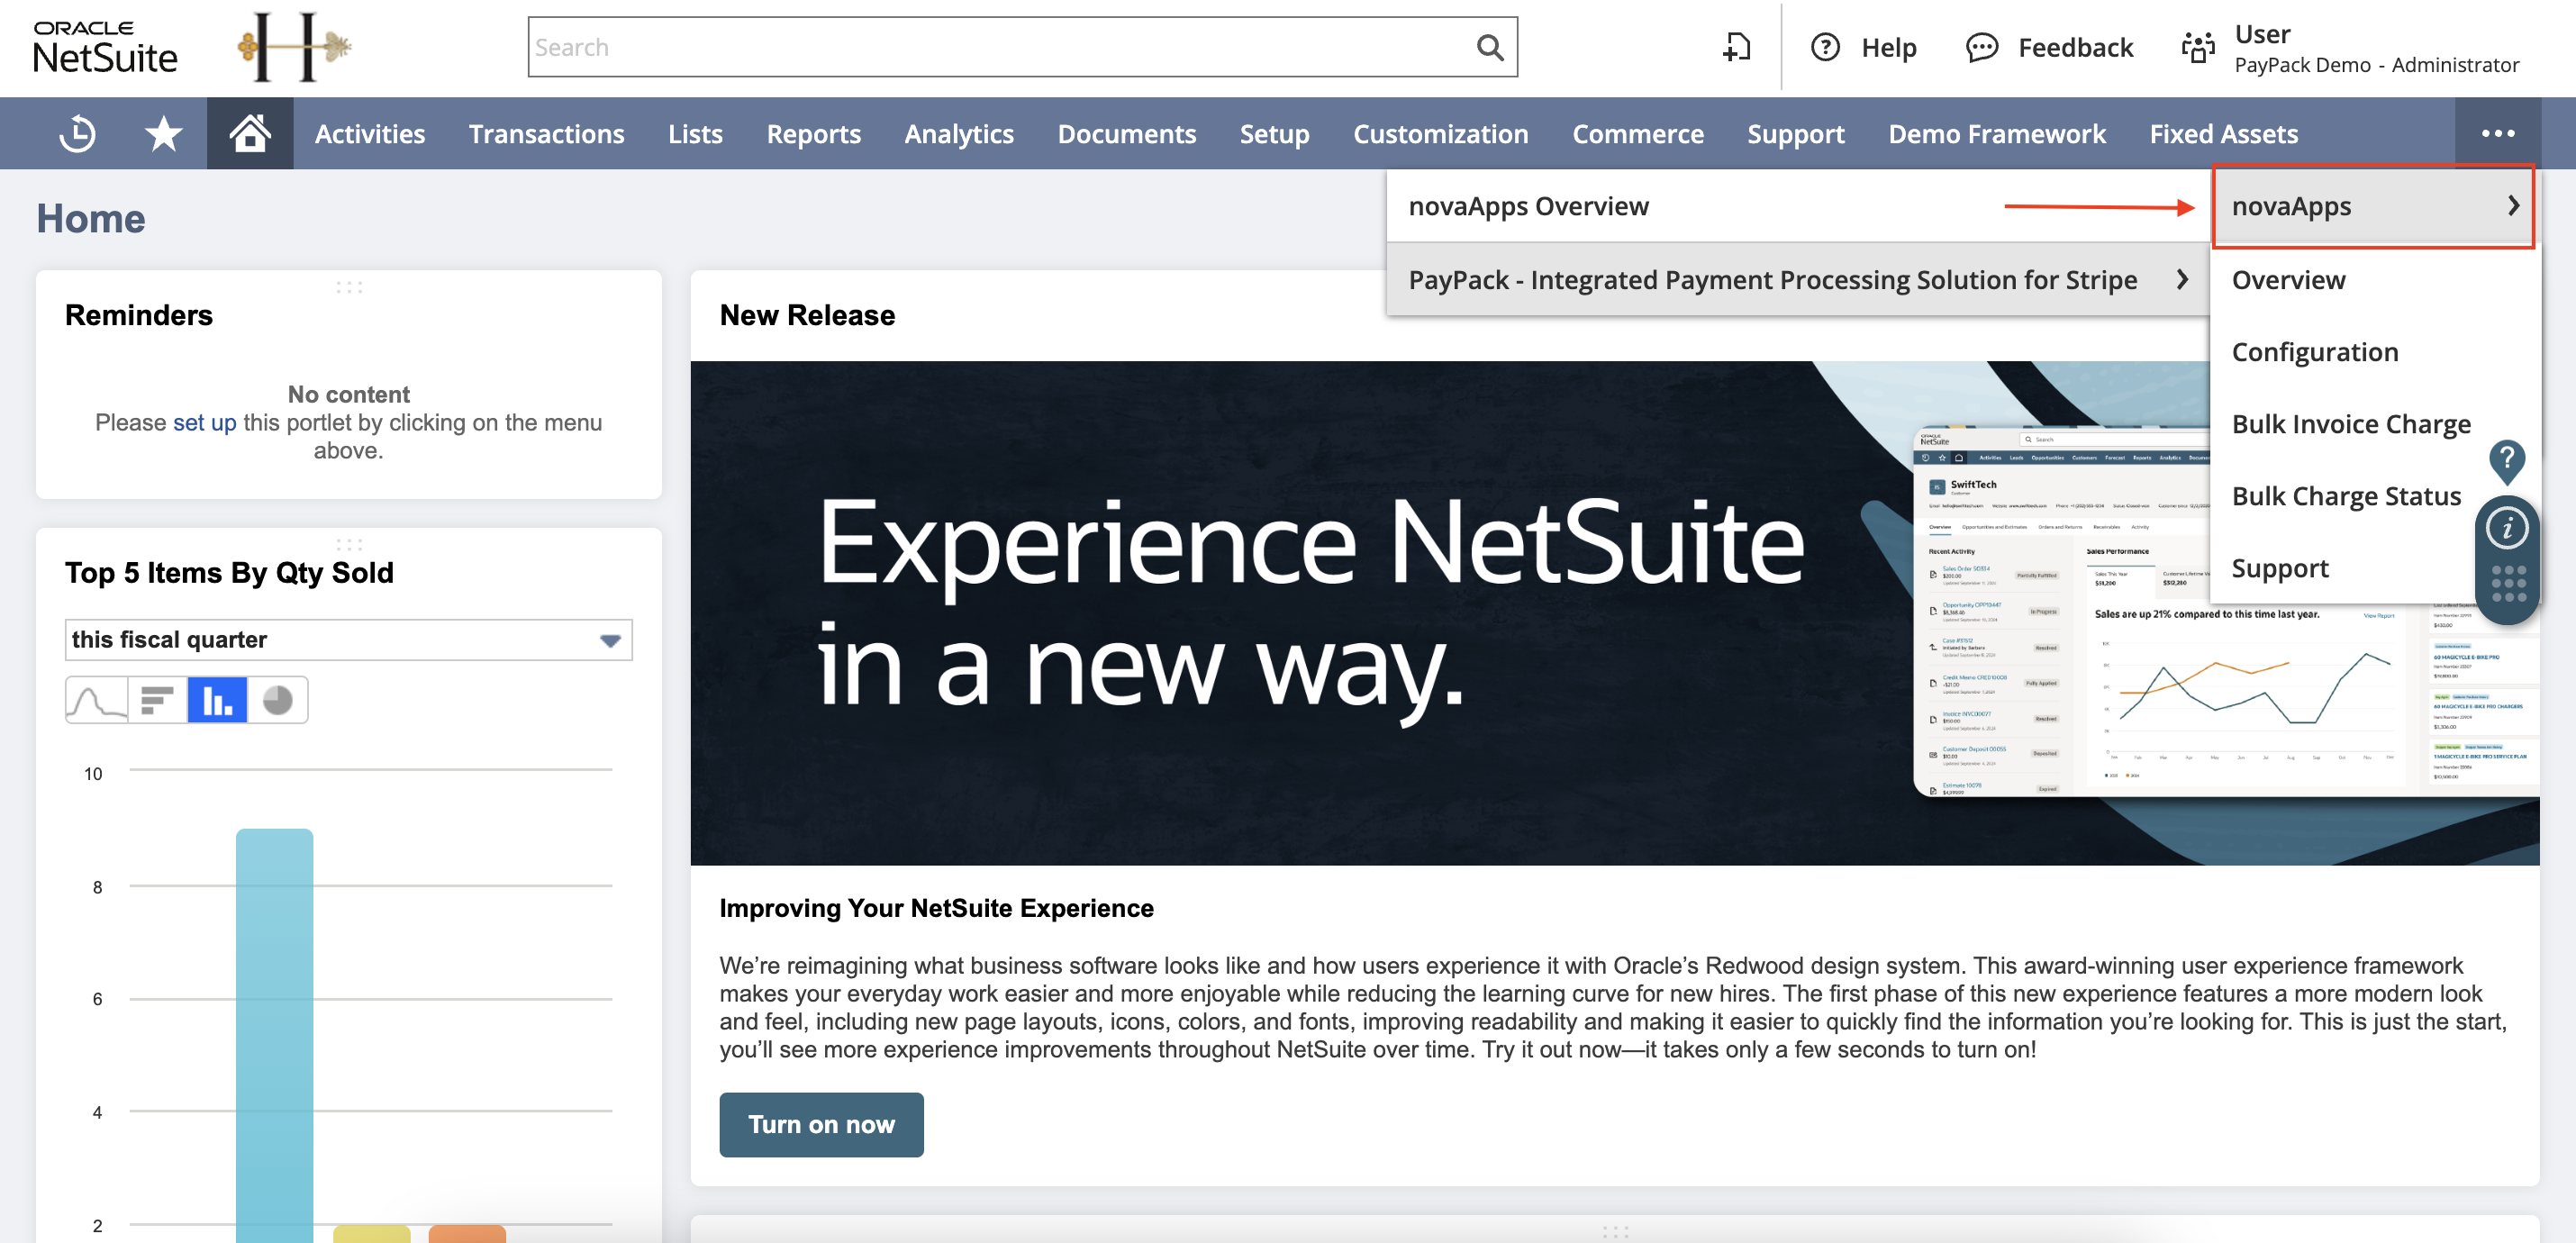Select the novaApps menu entry

coord(2374,206)
